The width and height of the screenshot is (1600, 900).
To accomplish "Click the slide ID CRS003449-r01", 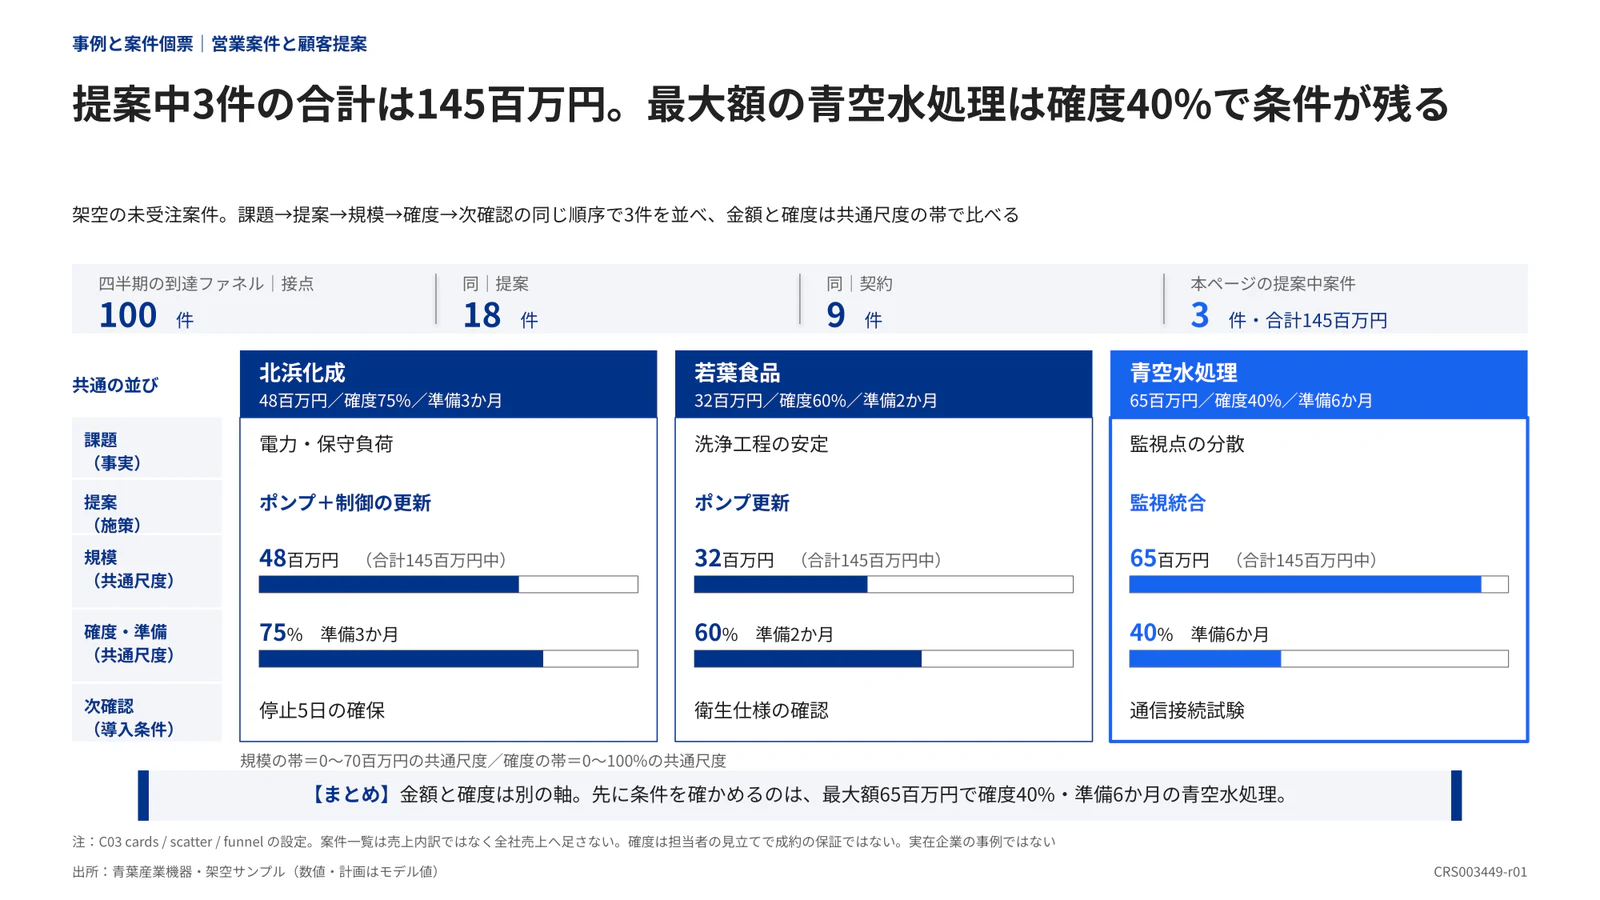I will point(1480,872).
